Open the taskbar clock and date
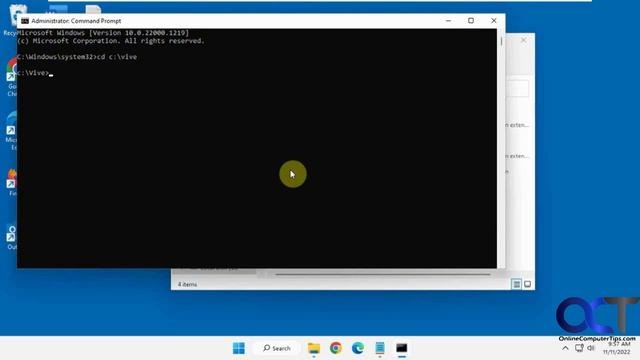Image resolution: width=640 pixels, height=360 pixels. point(617,348)
